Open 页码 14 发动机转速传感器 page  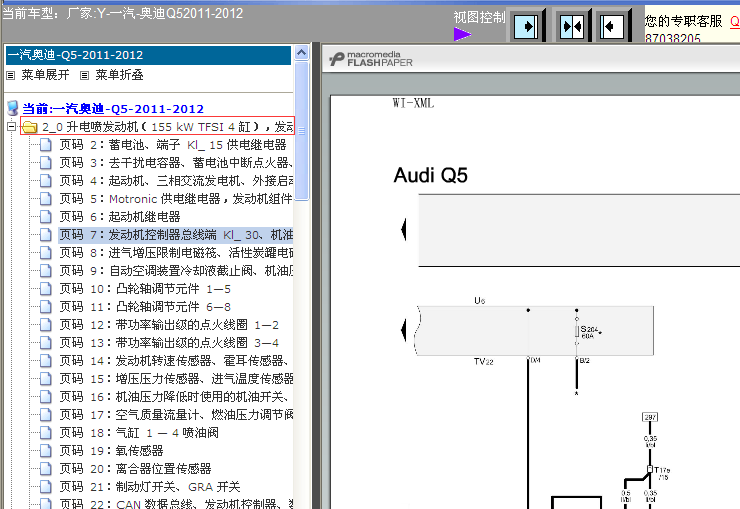pyautogui.click(x=174, y=361)
